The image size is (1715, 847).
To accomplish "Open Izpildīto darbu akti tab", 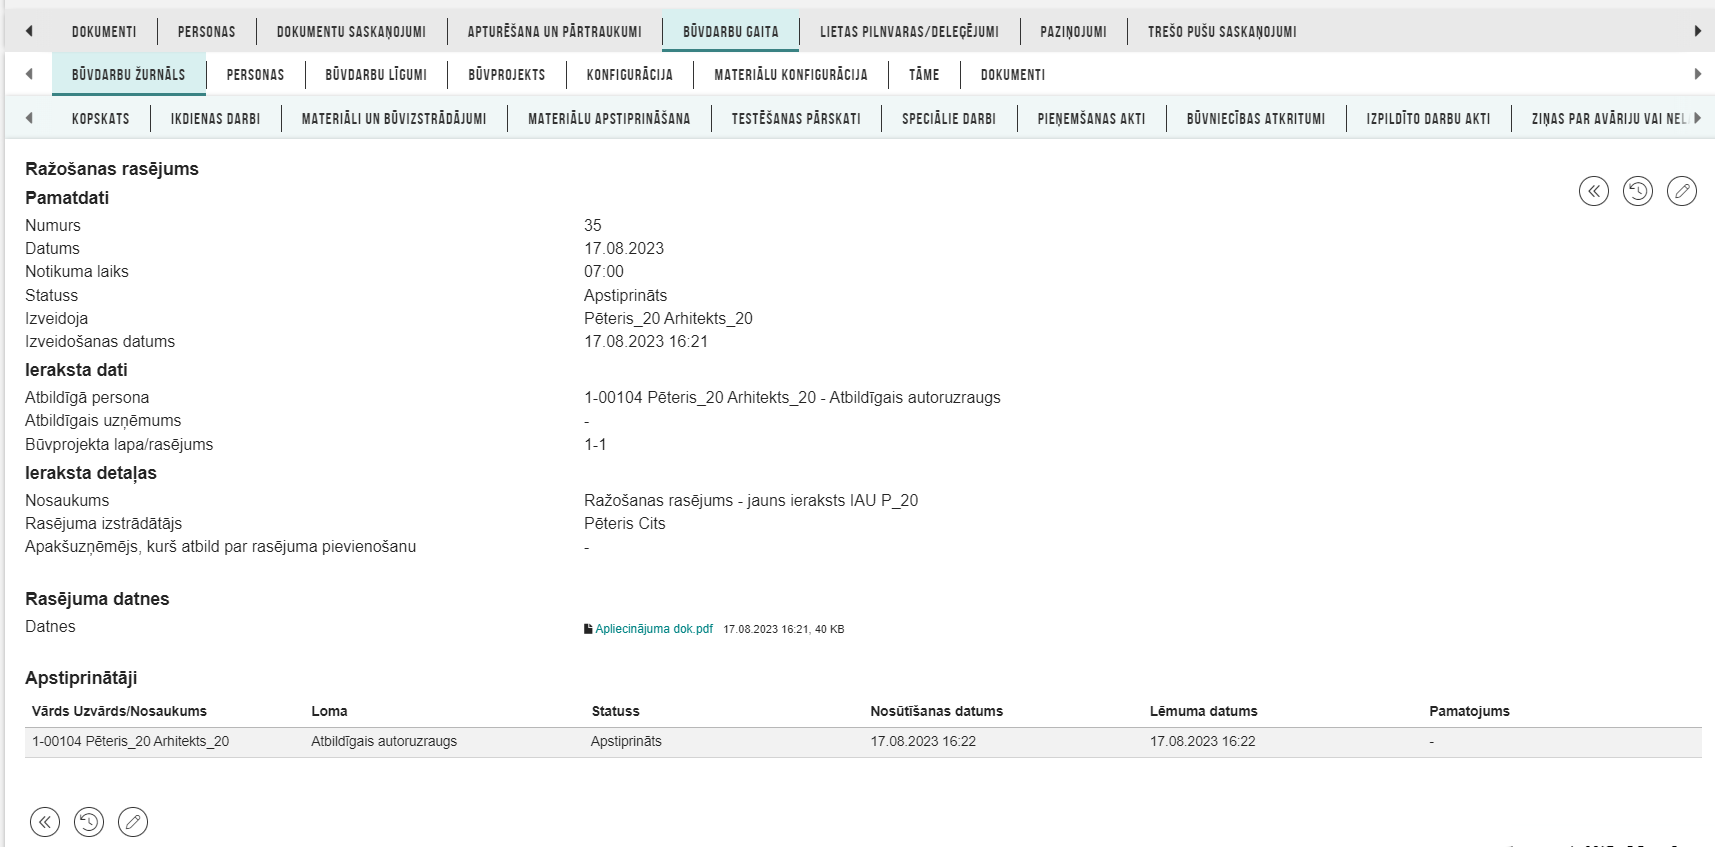I will (1429, 119).
